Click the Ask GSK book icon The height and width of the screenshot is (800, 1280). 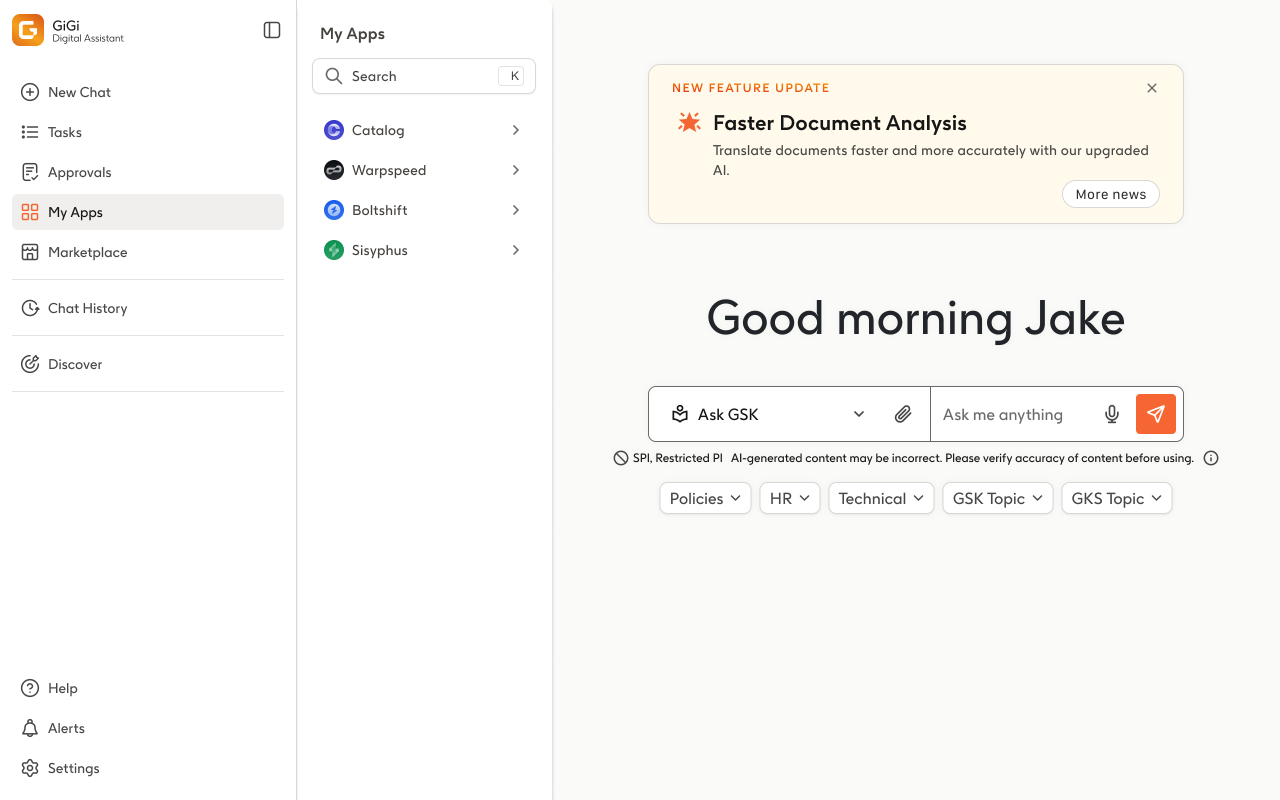click(680, 414)
